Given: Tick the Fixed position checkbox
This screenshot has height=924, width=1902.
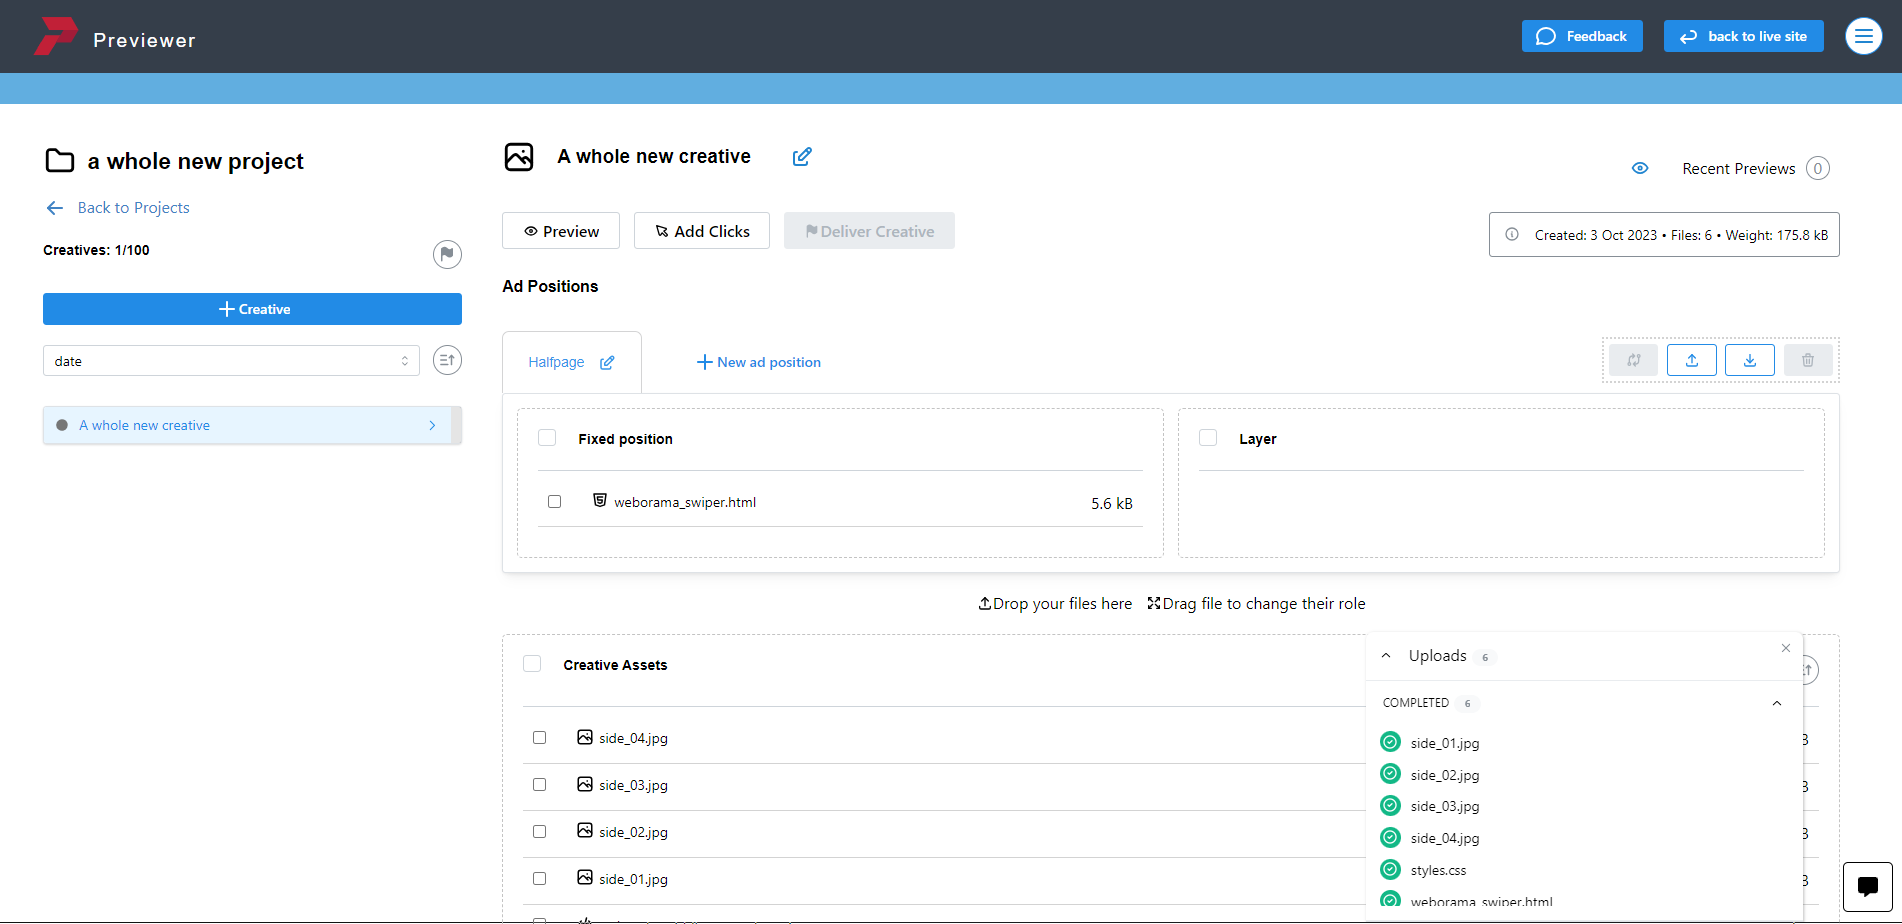Looking at the screenshot, I should tap(547, 438).
